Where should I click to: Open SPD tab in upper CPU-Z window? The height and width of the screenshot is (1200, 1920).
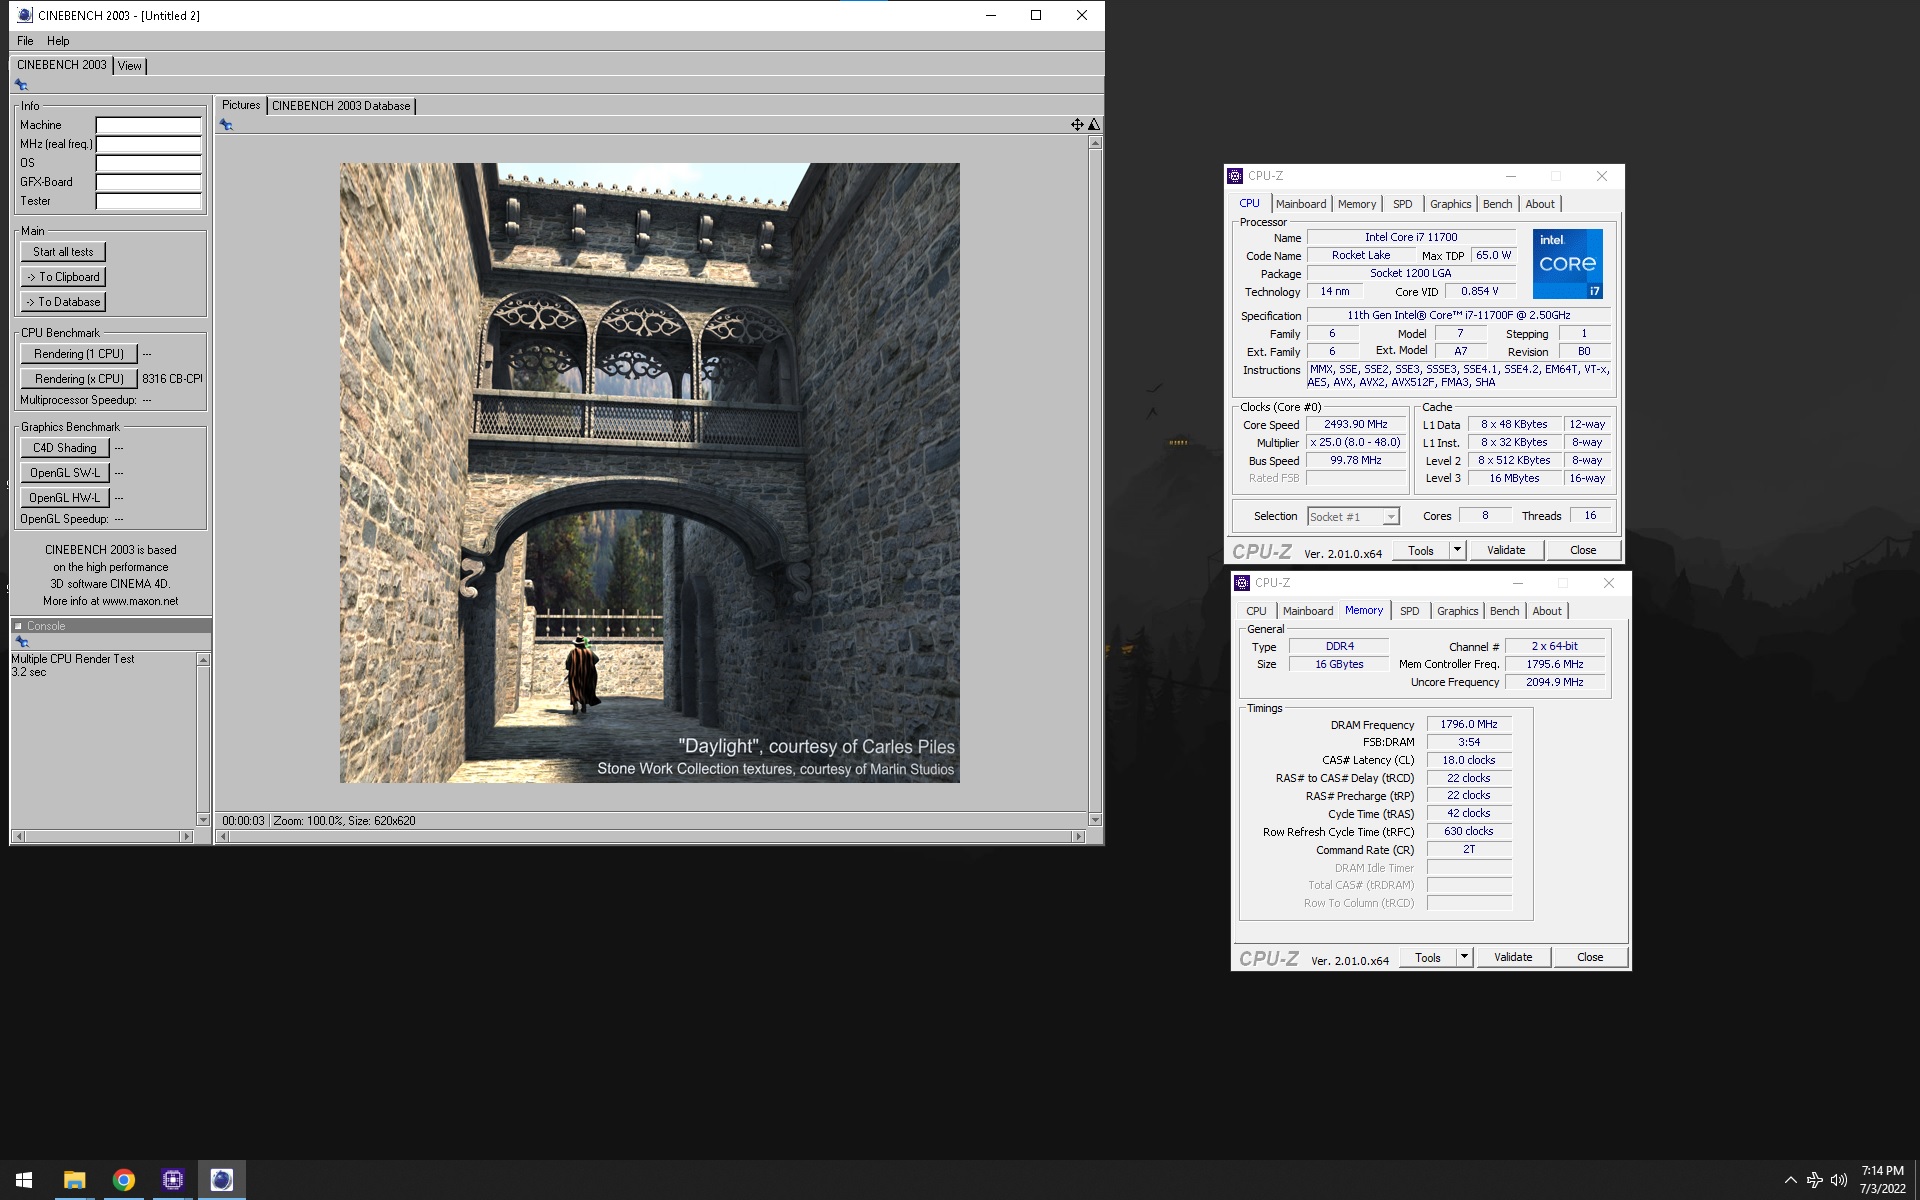tap(1403, 204)
